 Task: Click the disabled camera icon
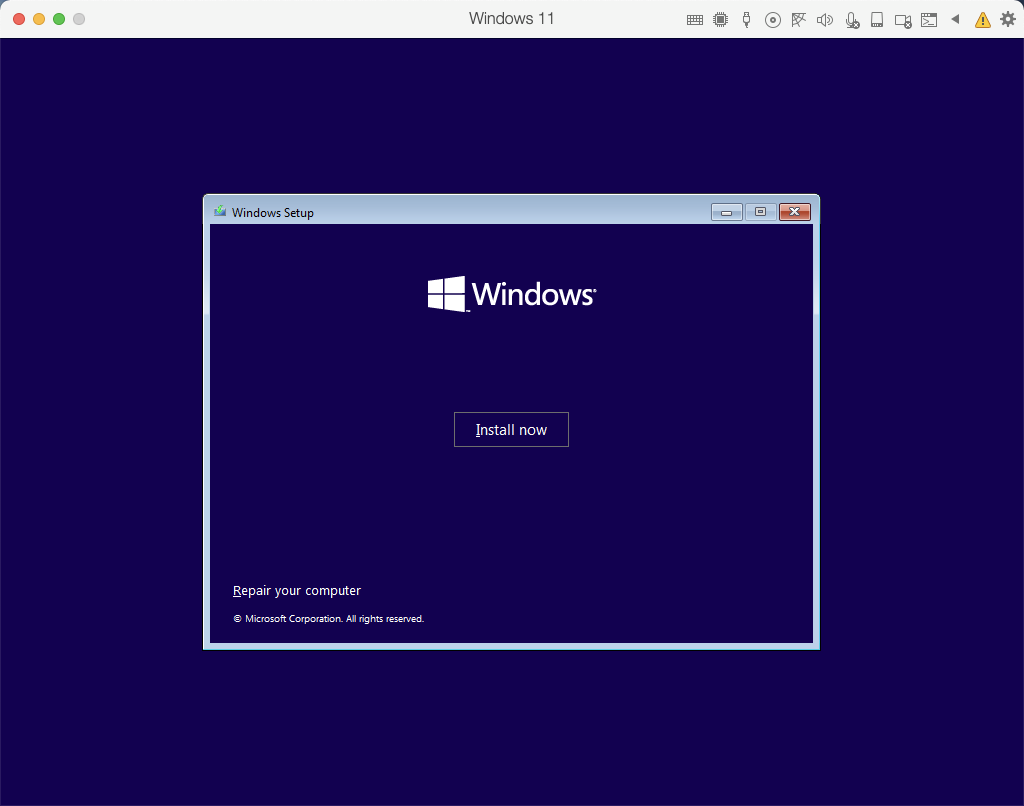(903, 21)
